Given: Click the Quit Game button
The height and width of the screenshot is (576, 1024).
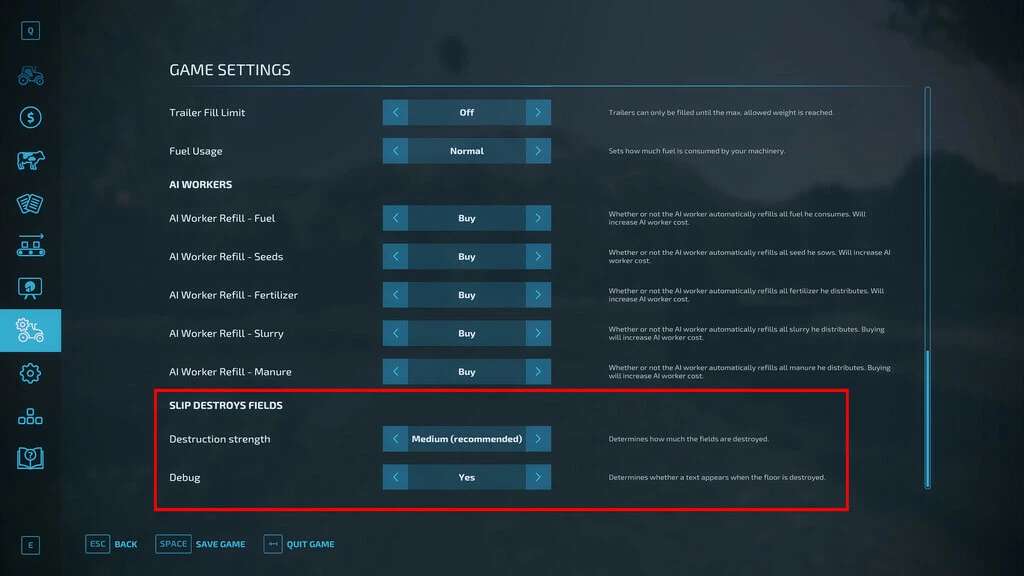Looking at the screenshot, I should 299,544.
